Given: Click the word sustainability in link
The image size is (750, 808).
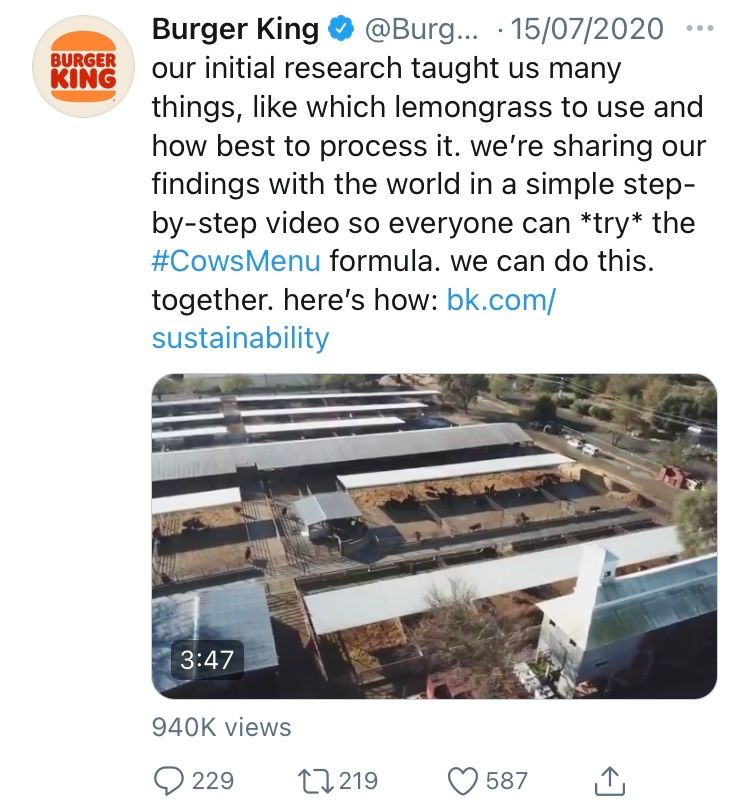Looking at the screenshot, I should (240, 339).
